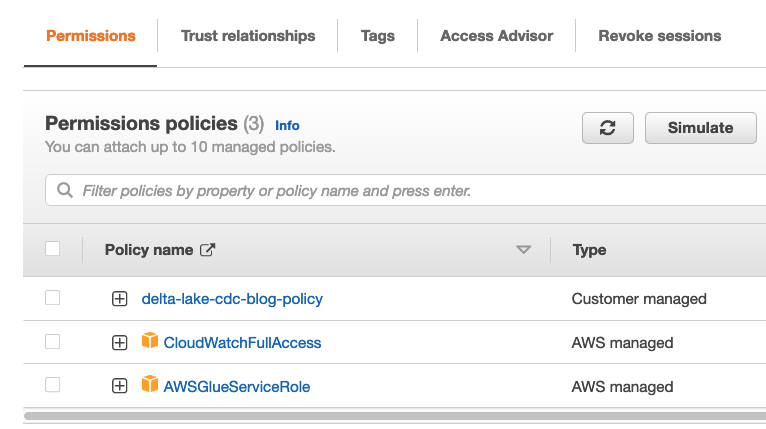
Task: Check the delta-lake-cdc-blog-policy row checkbox
Action: click(53, 298)
